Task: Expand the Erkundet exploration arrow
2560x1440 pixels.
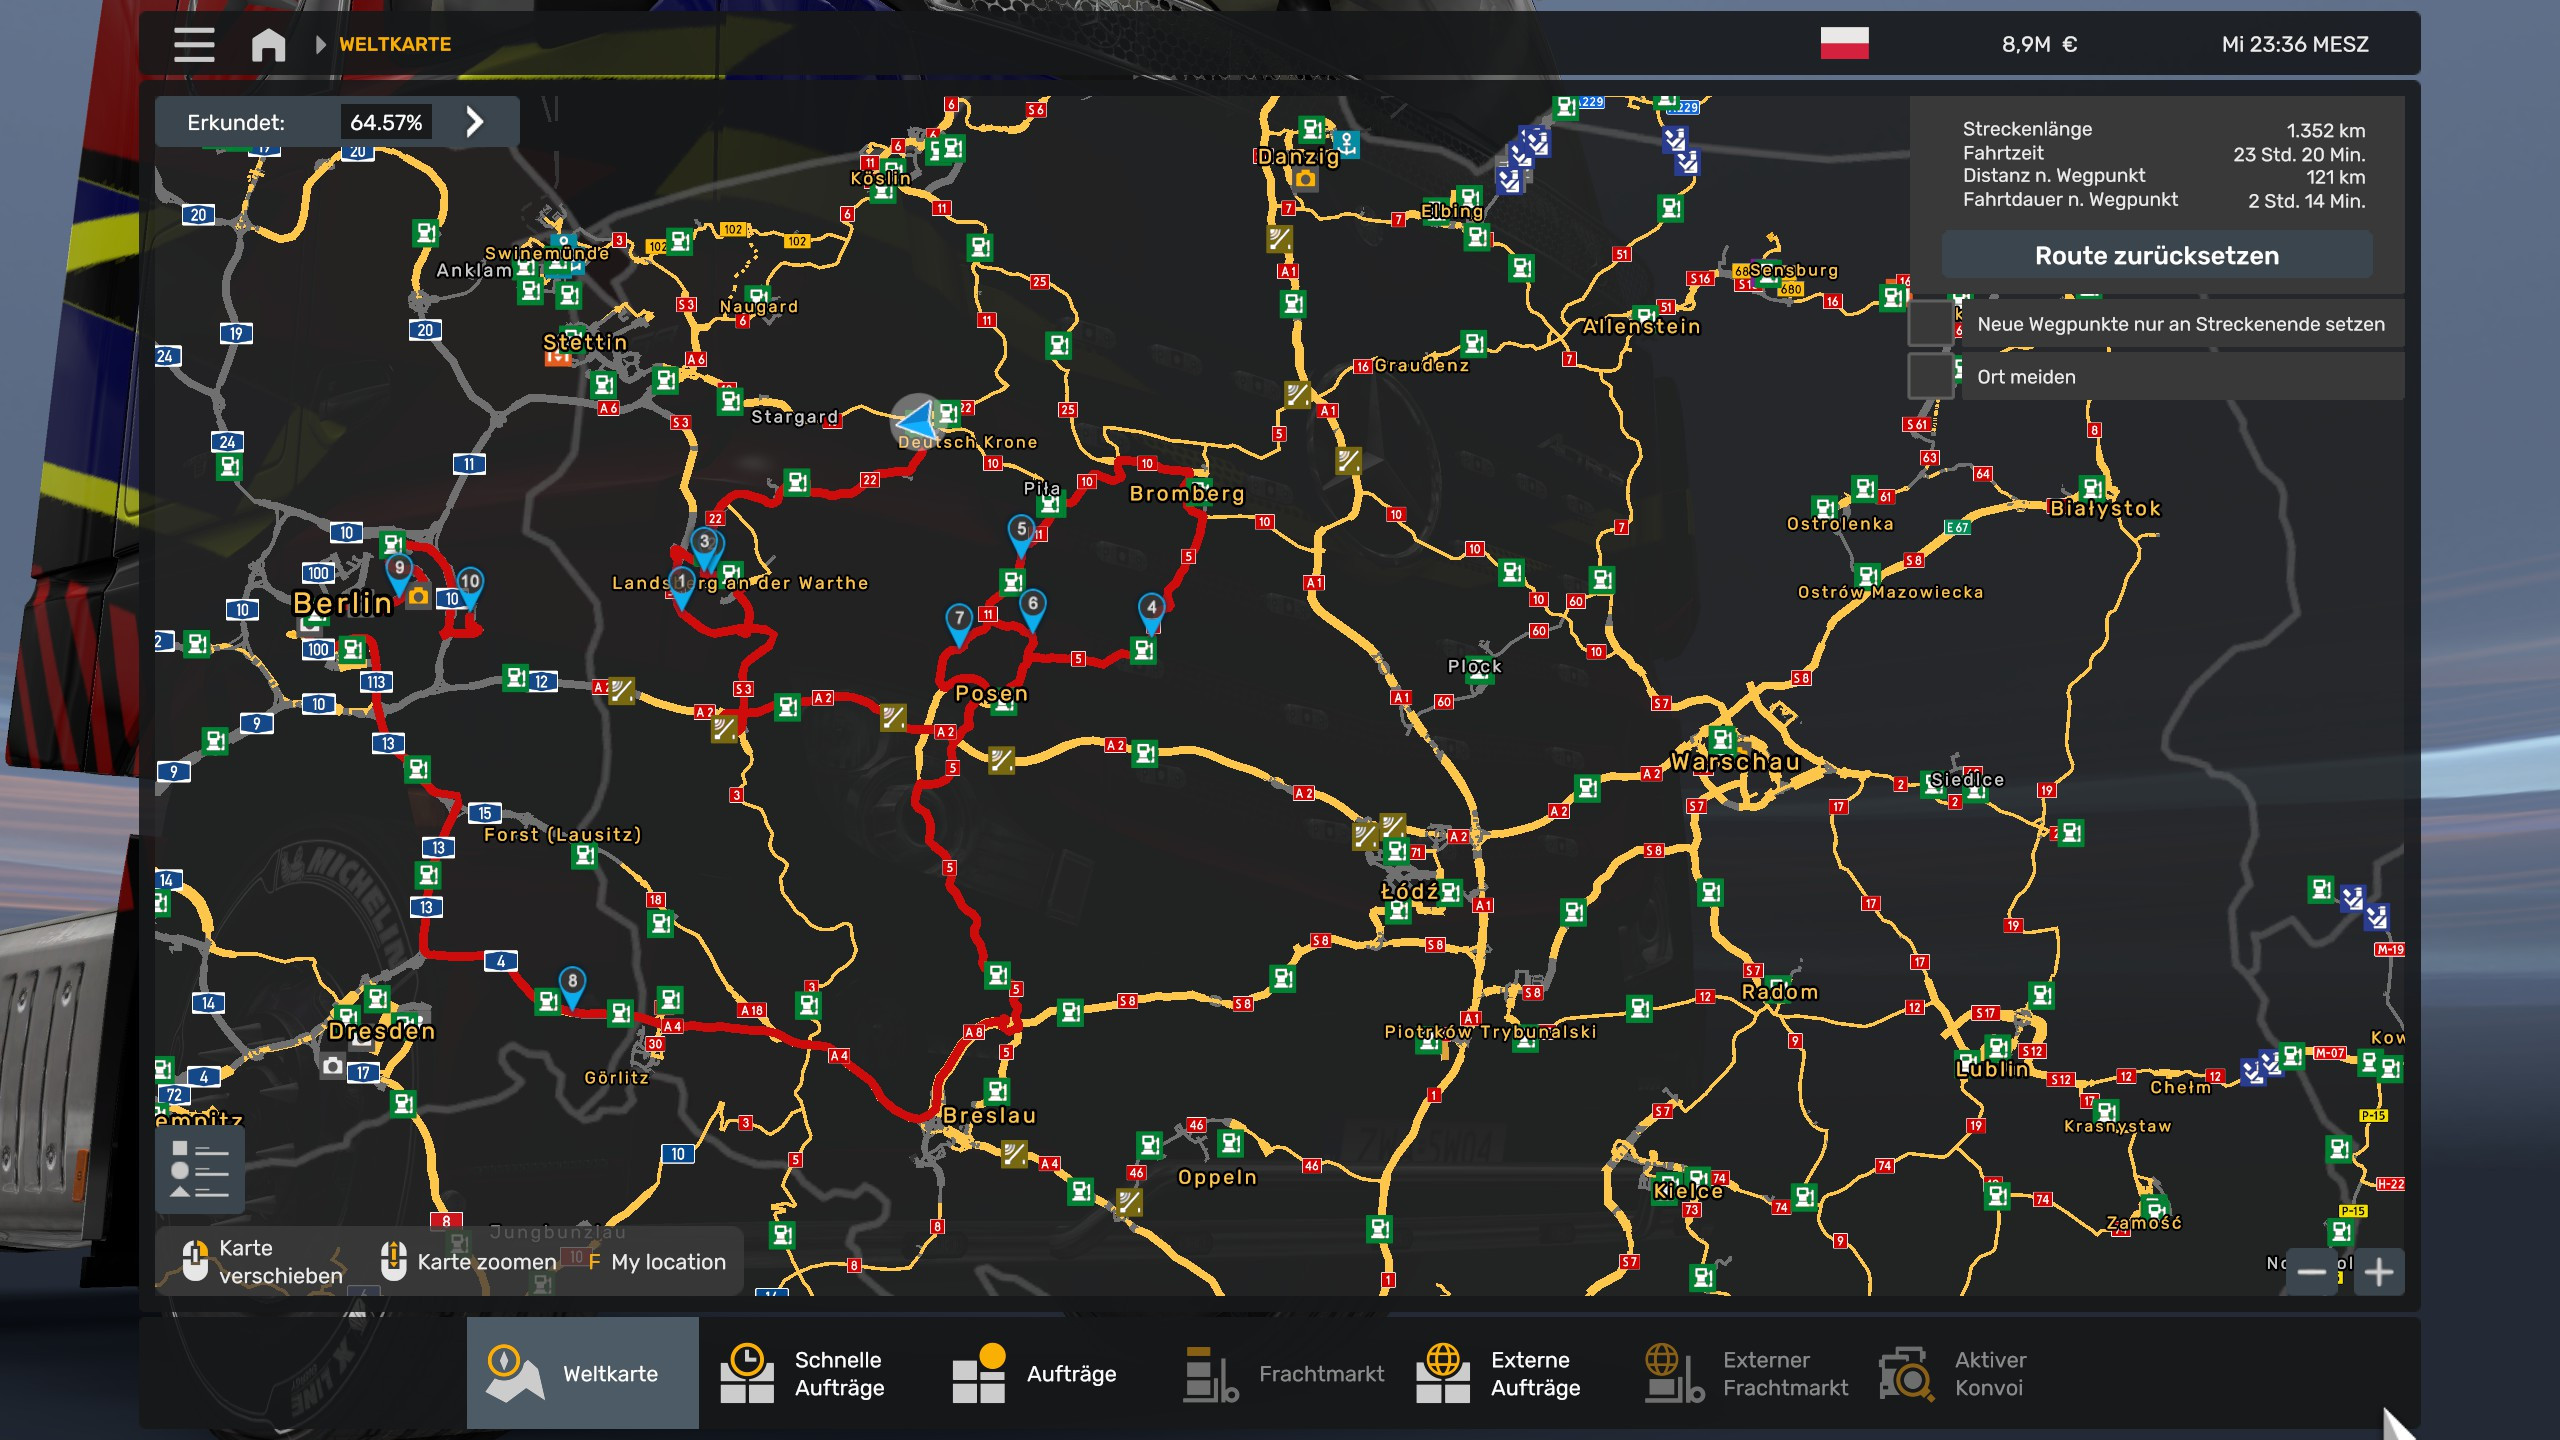Action: (475, 122)
